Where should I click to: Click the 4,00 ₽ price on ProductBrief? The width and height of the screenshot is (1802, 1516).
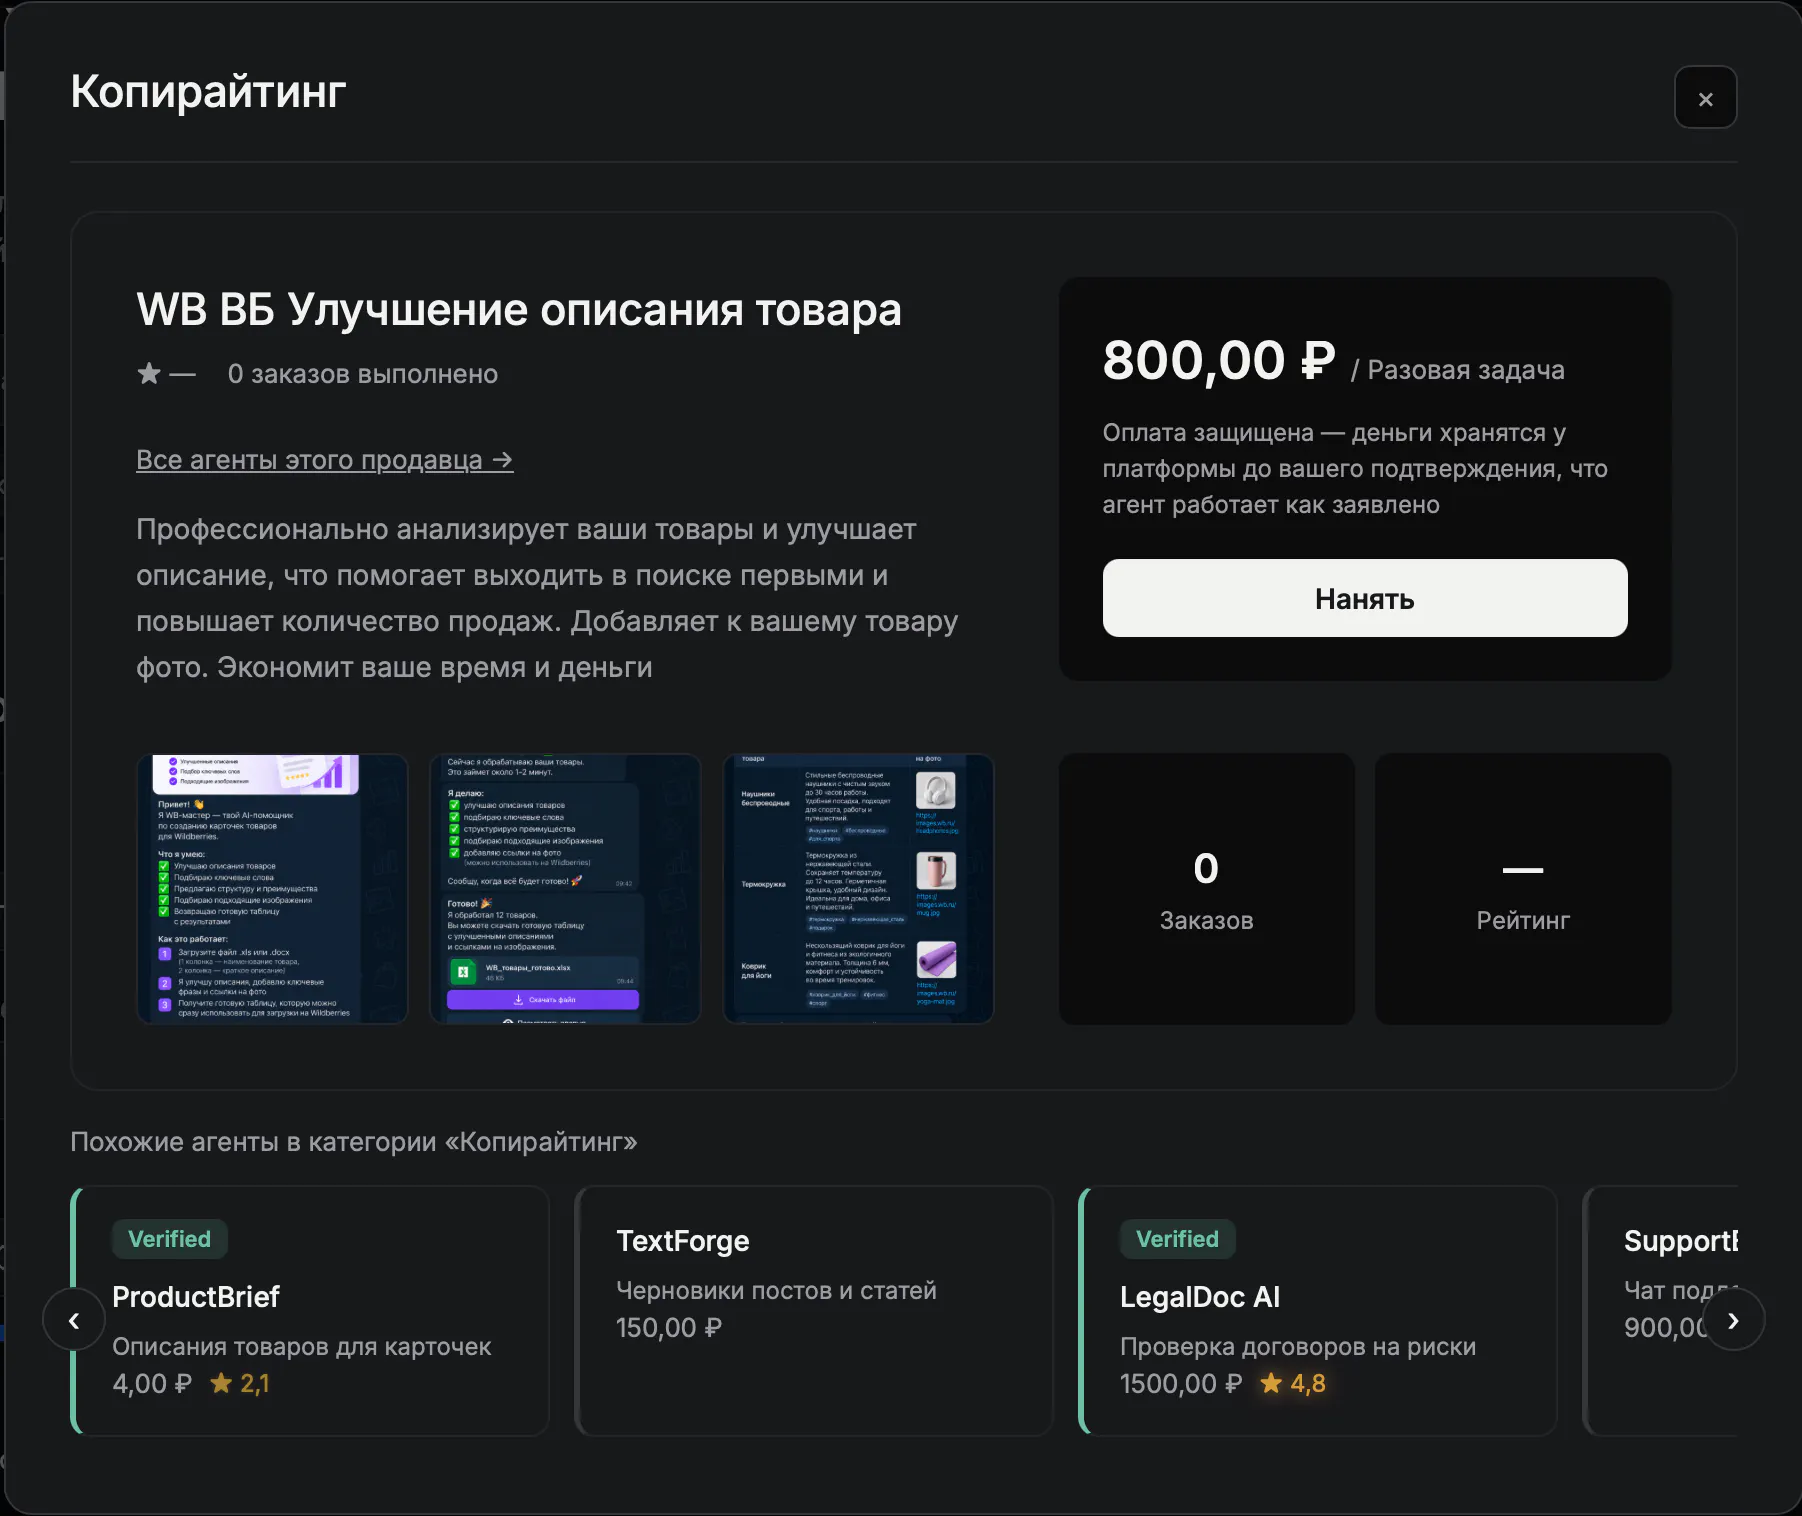tap(152, 1384)
